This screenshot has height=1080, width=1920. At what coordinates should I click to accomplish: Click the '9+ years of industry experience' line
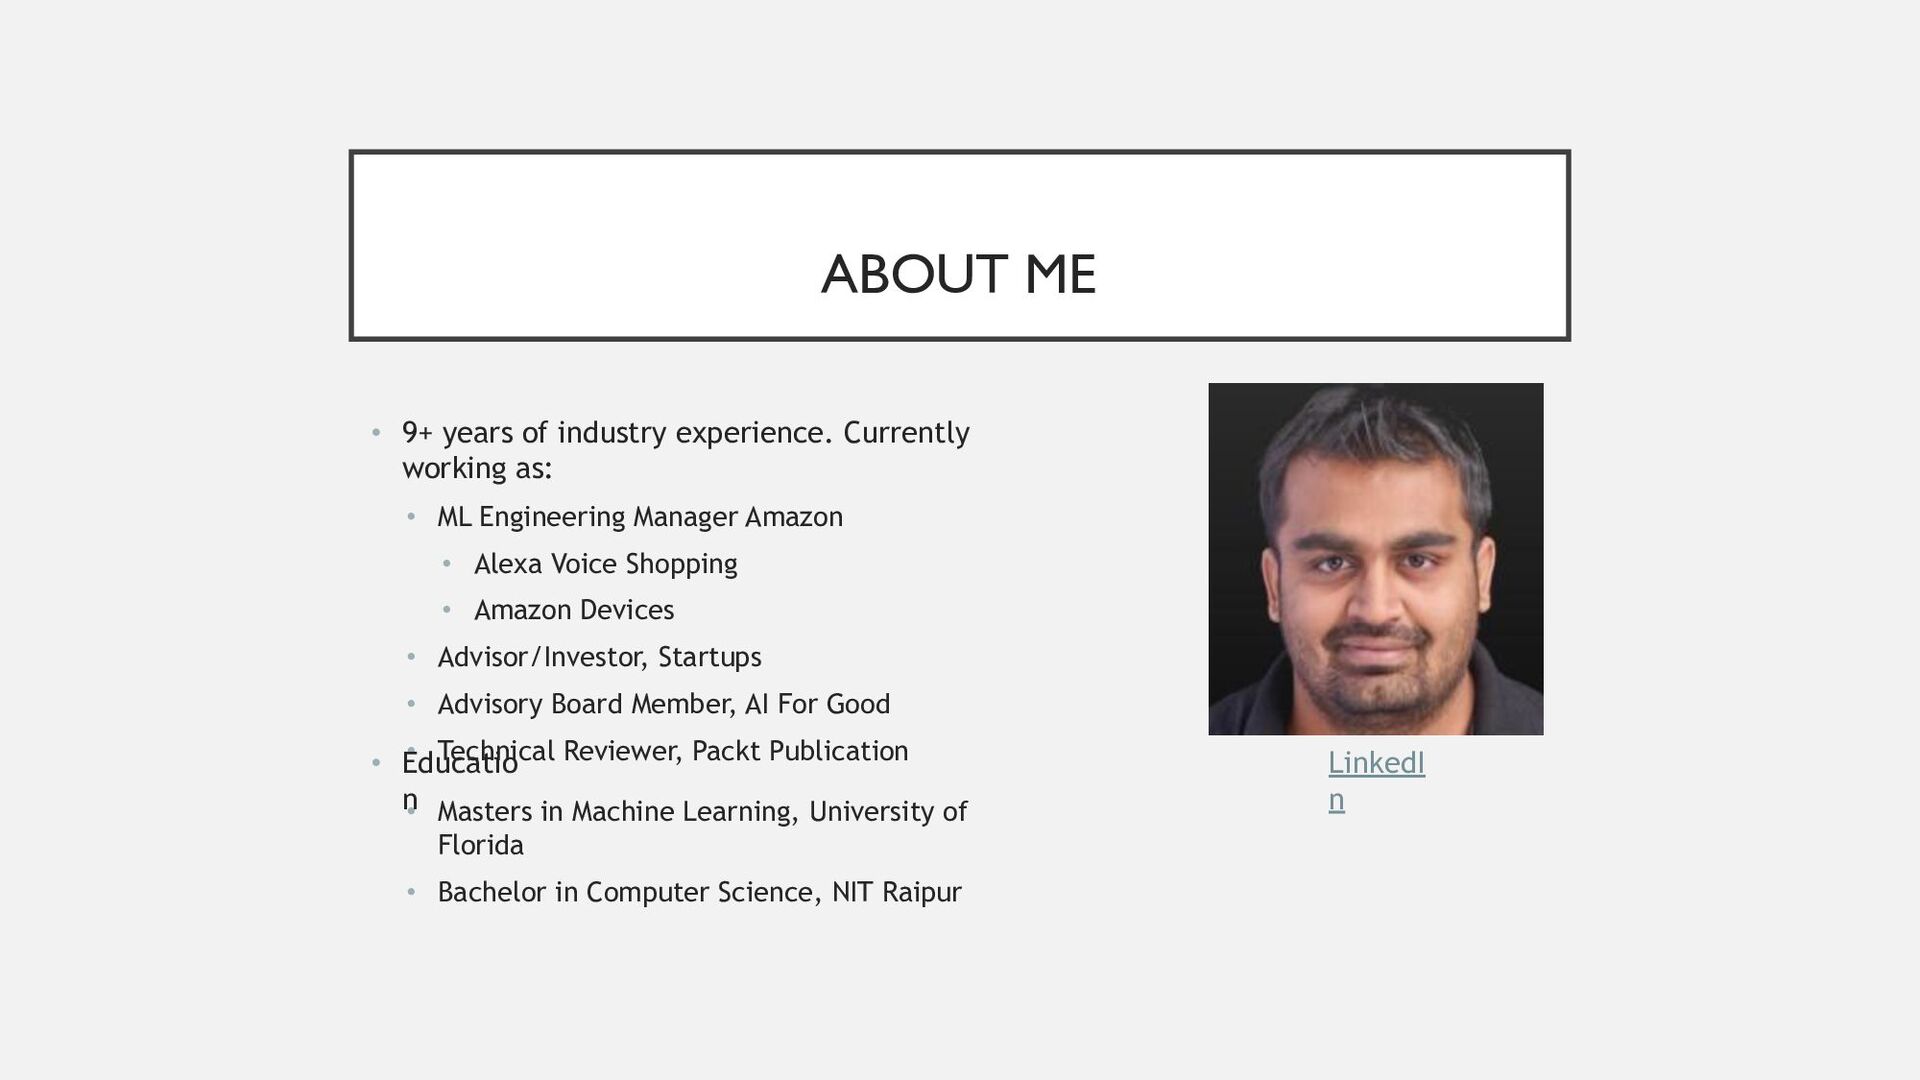tap(685, 432)
